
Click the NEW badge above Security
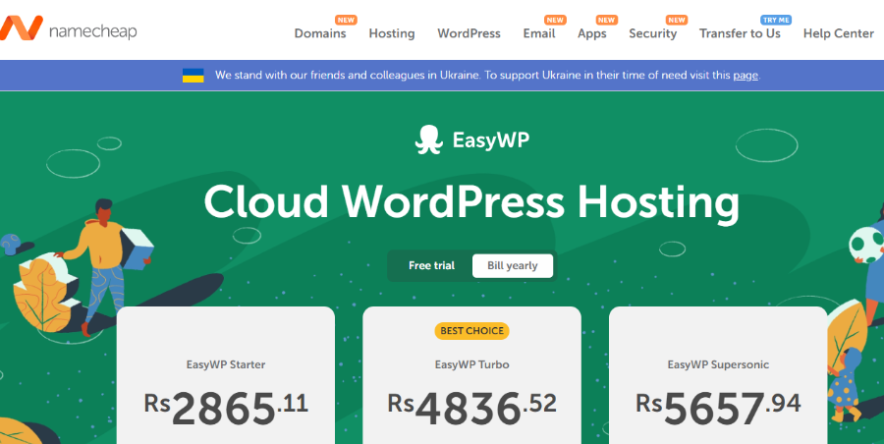pos(676,20)
